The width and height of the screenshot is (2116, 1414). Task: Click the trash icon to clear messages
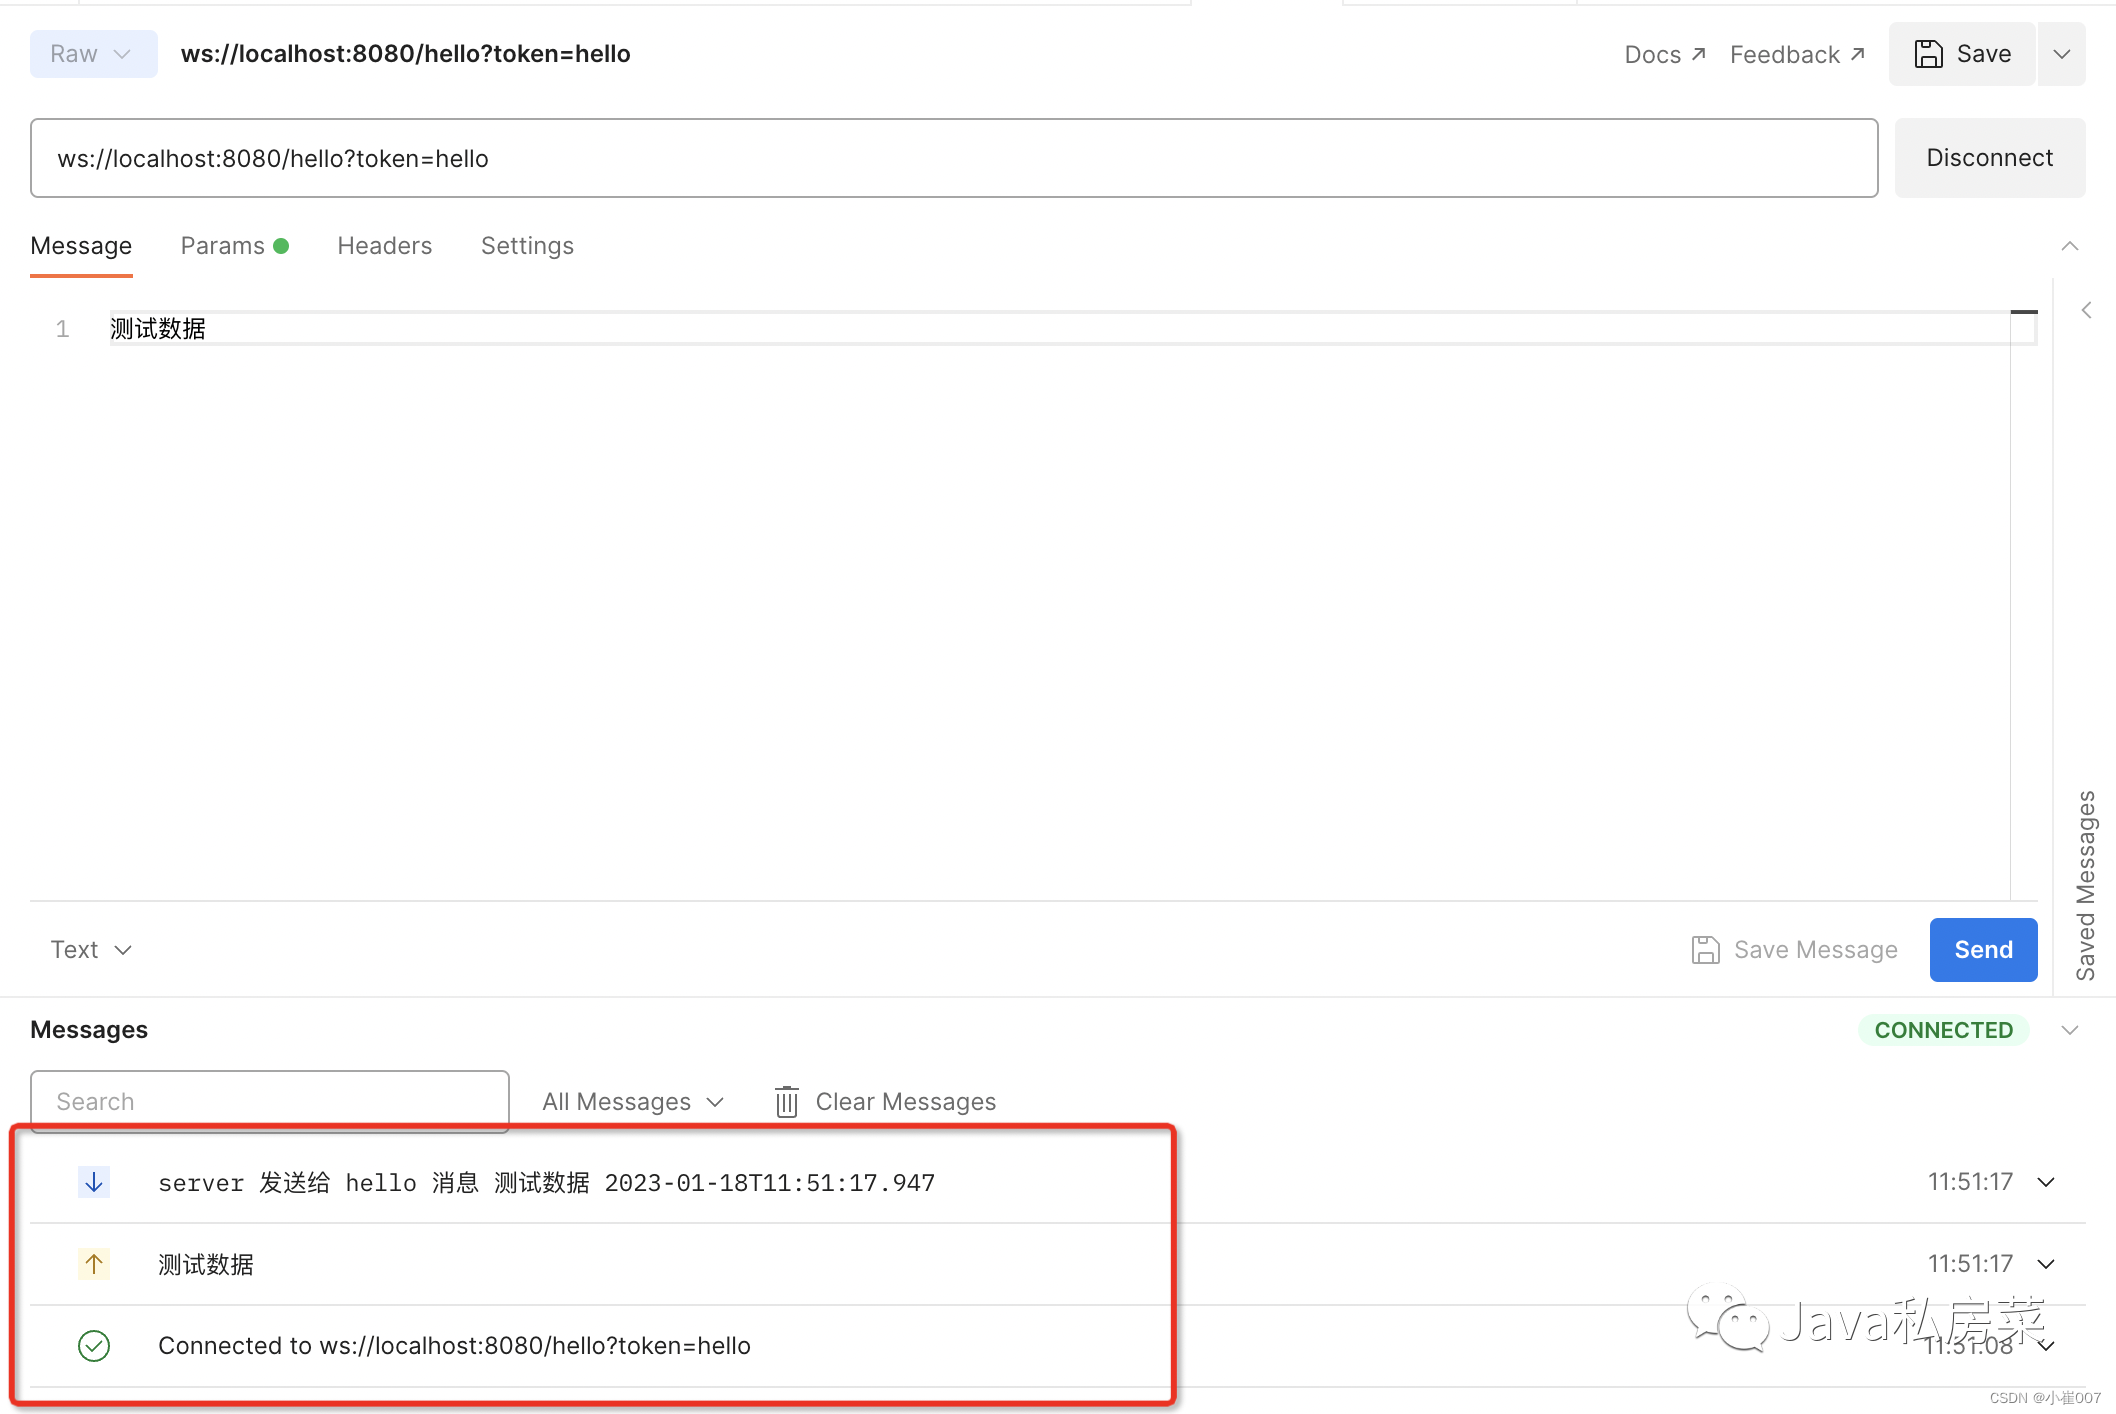coord(786,1101)
